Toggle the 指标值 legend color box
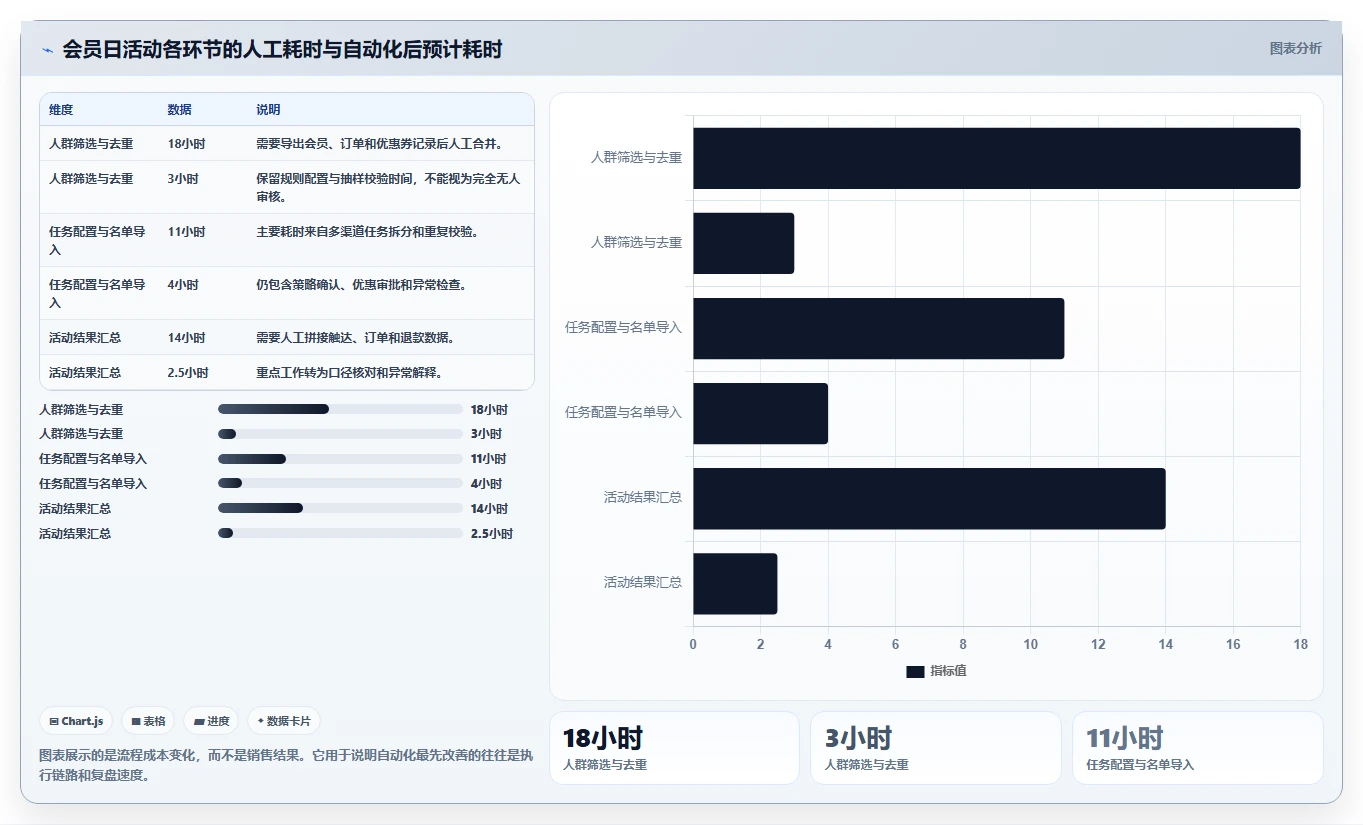This screenshot has width=1363, height=825. [x=915, y=672]
